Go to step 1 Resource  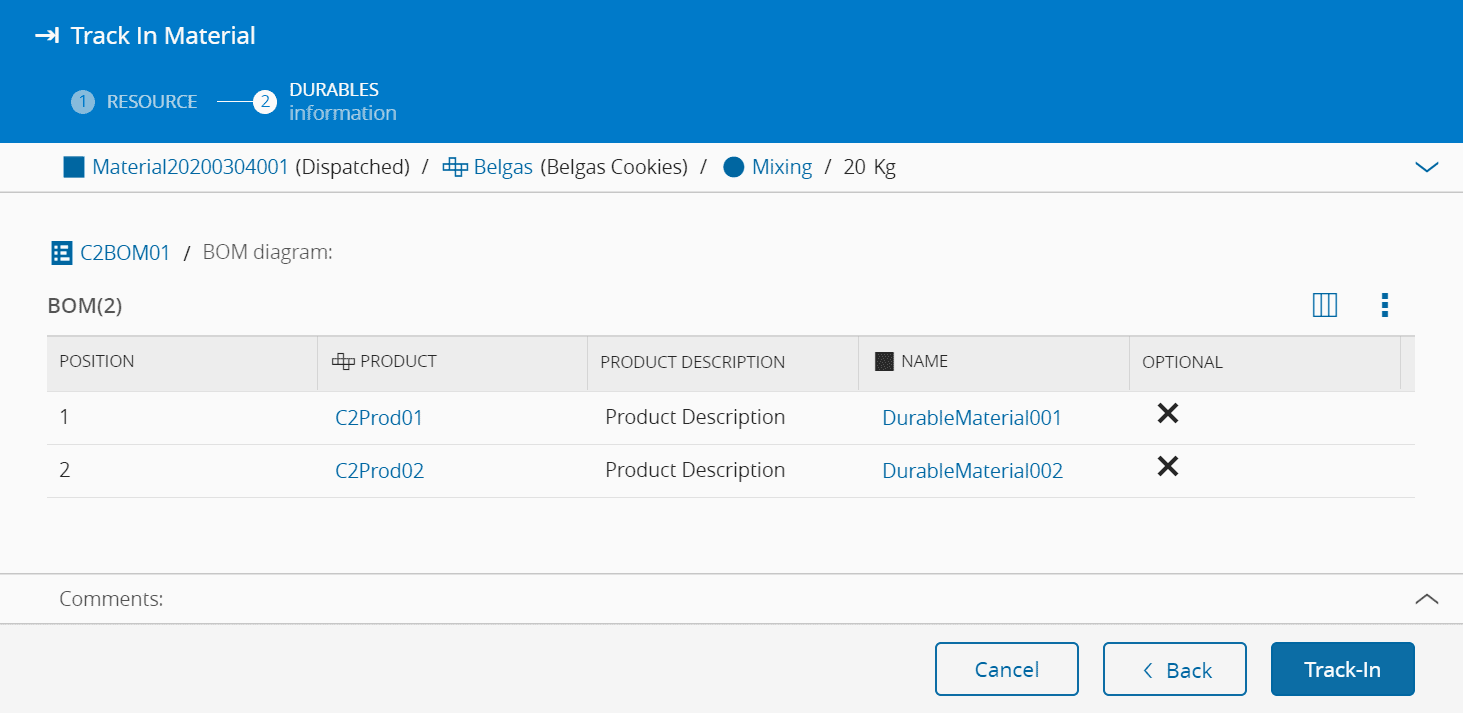click(135, 102)
